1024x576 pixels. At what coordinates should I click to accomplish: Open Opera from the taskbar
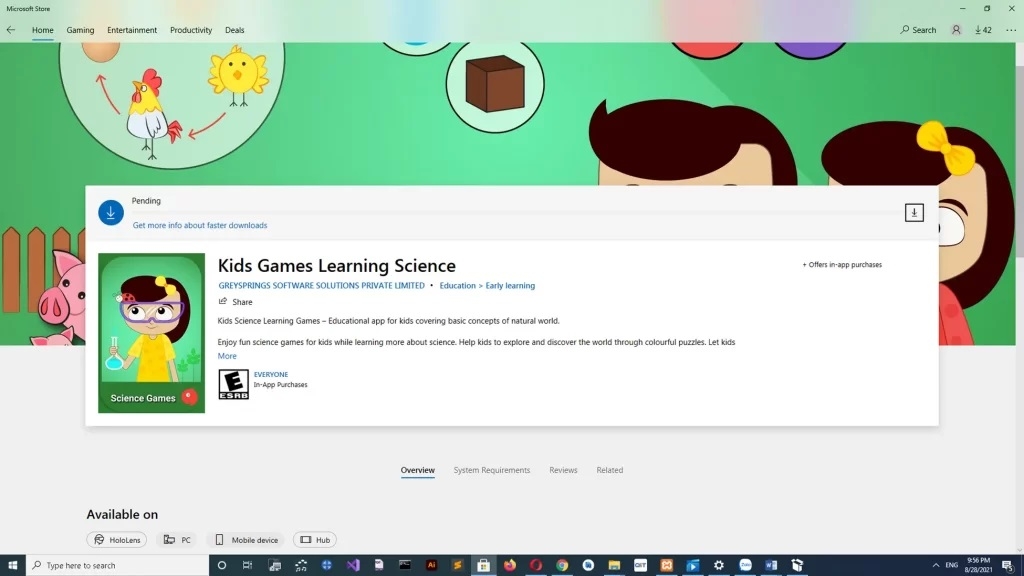click(x=536, y=565)
